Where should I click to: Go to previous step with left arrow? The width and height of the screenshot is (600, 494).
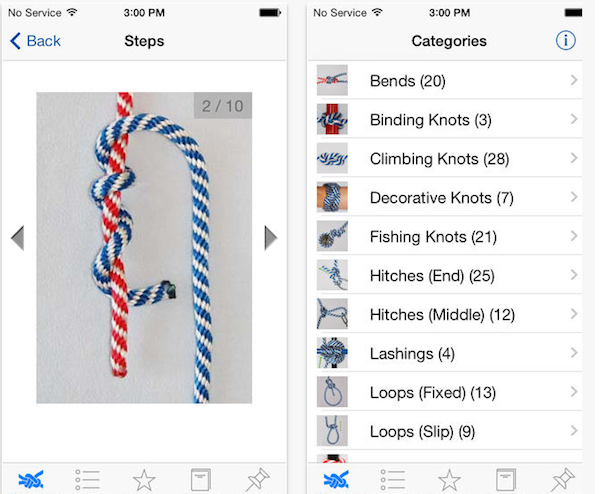(18, 238)
